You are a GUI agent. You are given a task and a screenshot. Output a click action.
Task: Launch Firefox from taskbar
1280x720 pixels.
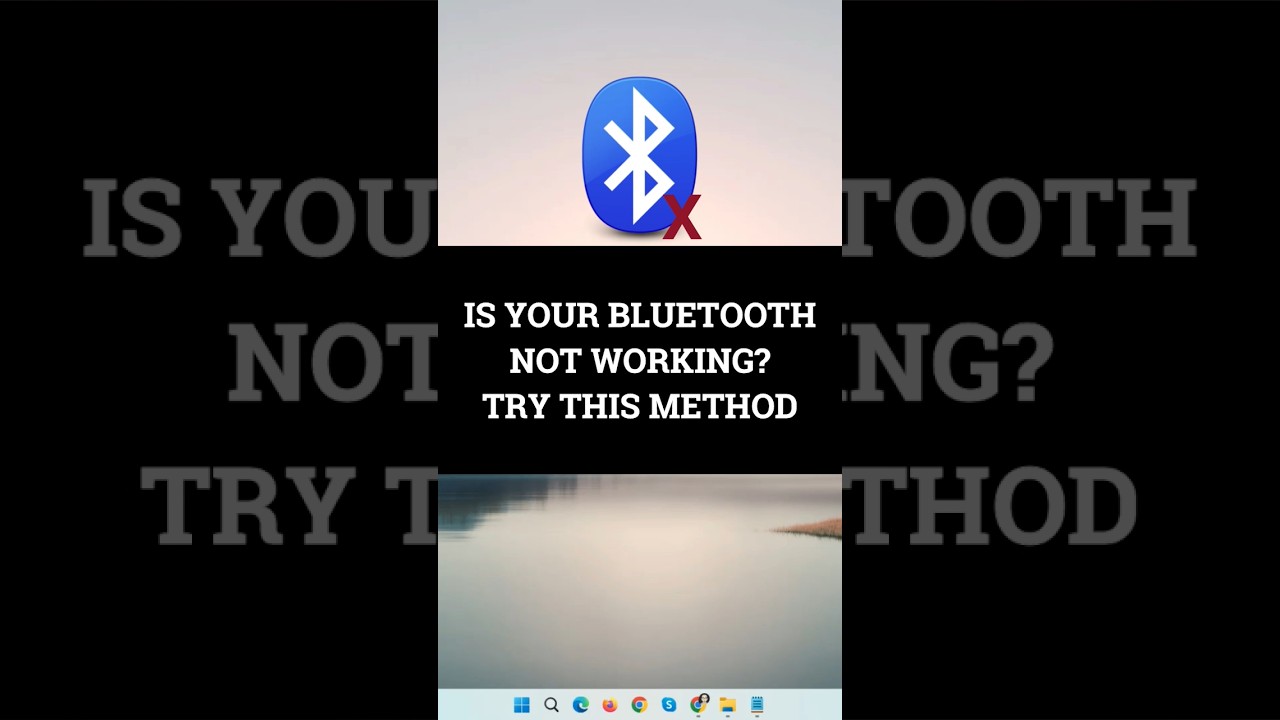610,705
